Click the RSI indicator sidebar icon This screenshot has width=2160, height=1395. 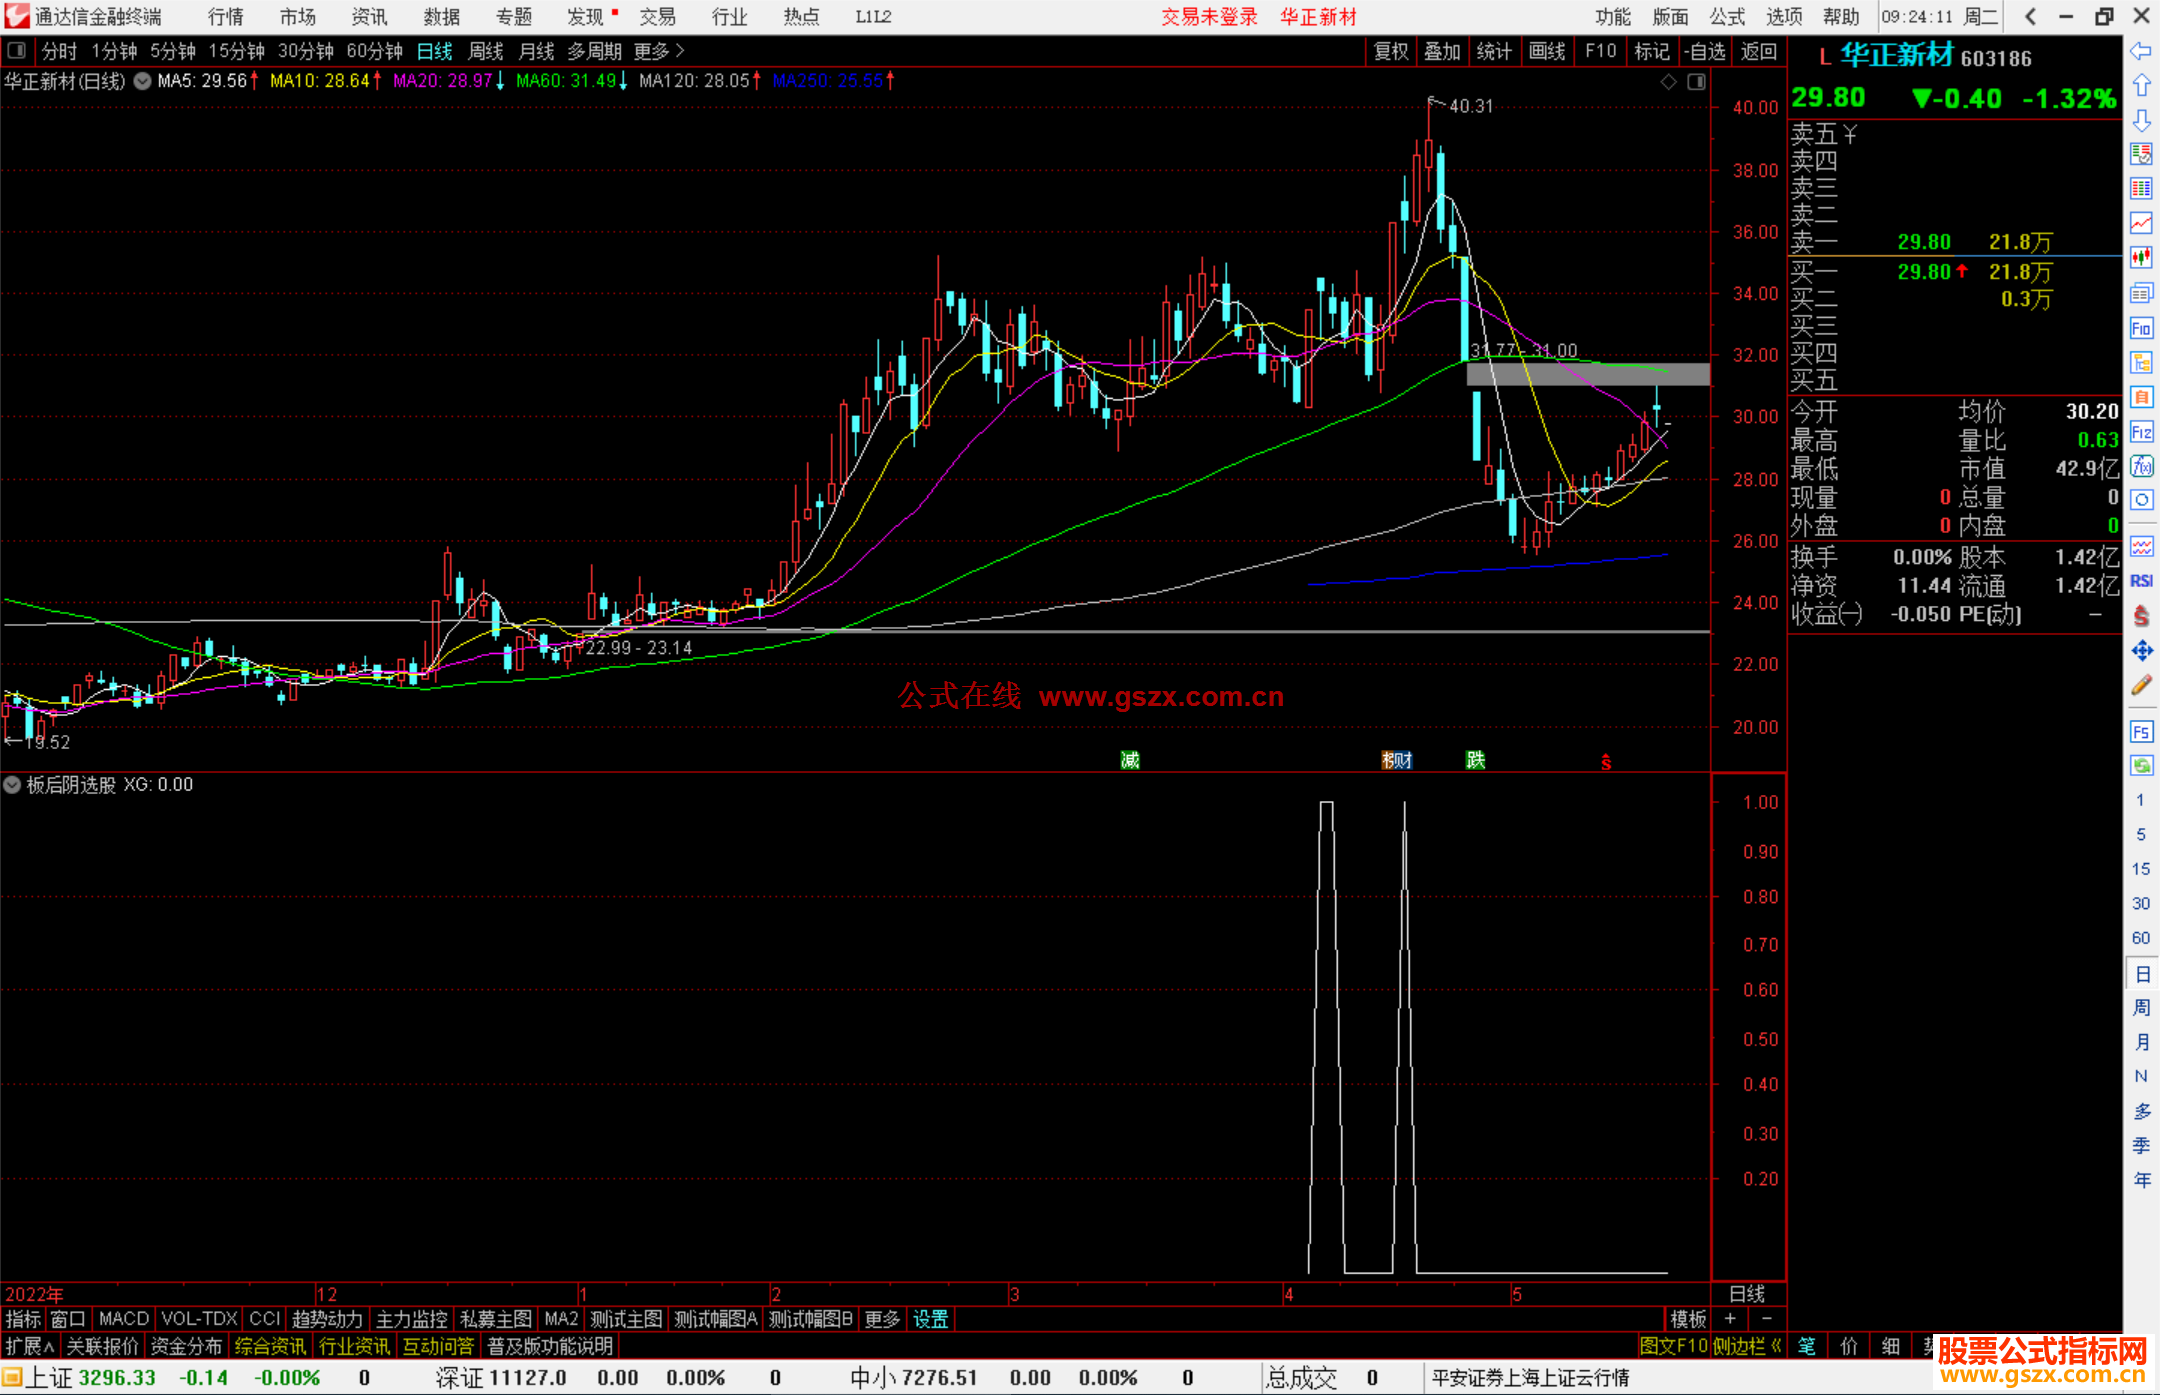coord(2141,581)
